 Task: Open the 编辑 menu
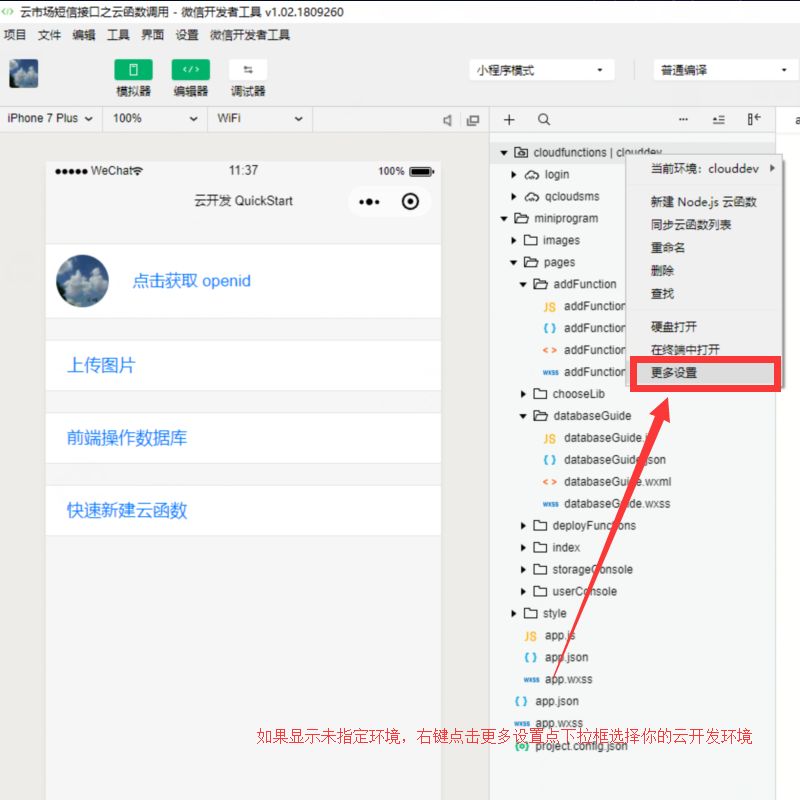(84, 35)
